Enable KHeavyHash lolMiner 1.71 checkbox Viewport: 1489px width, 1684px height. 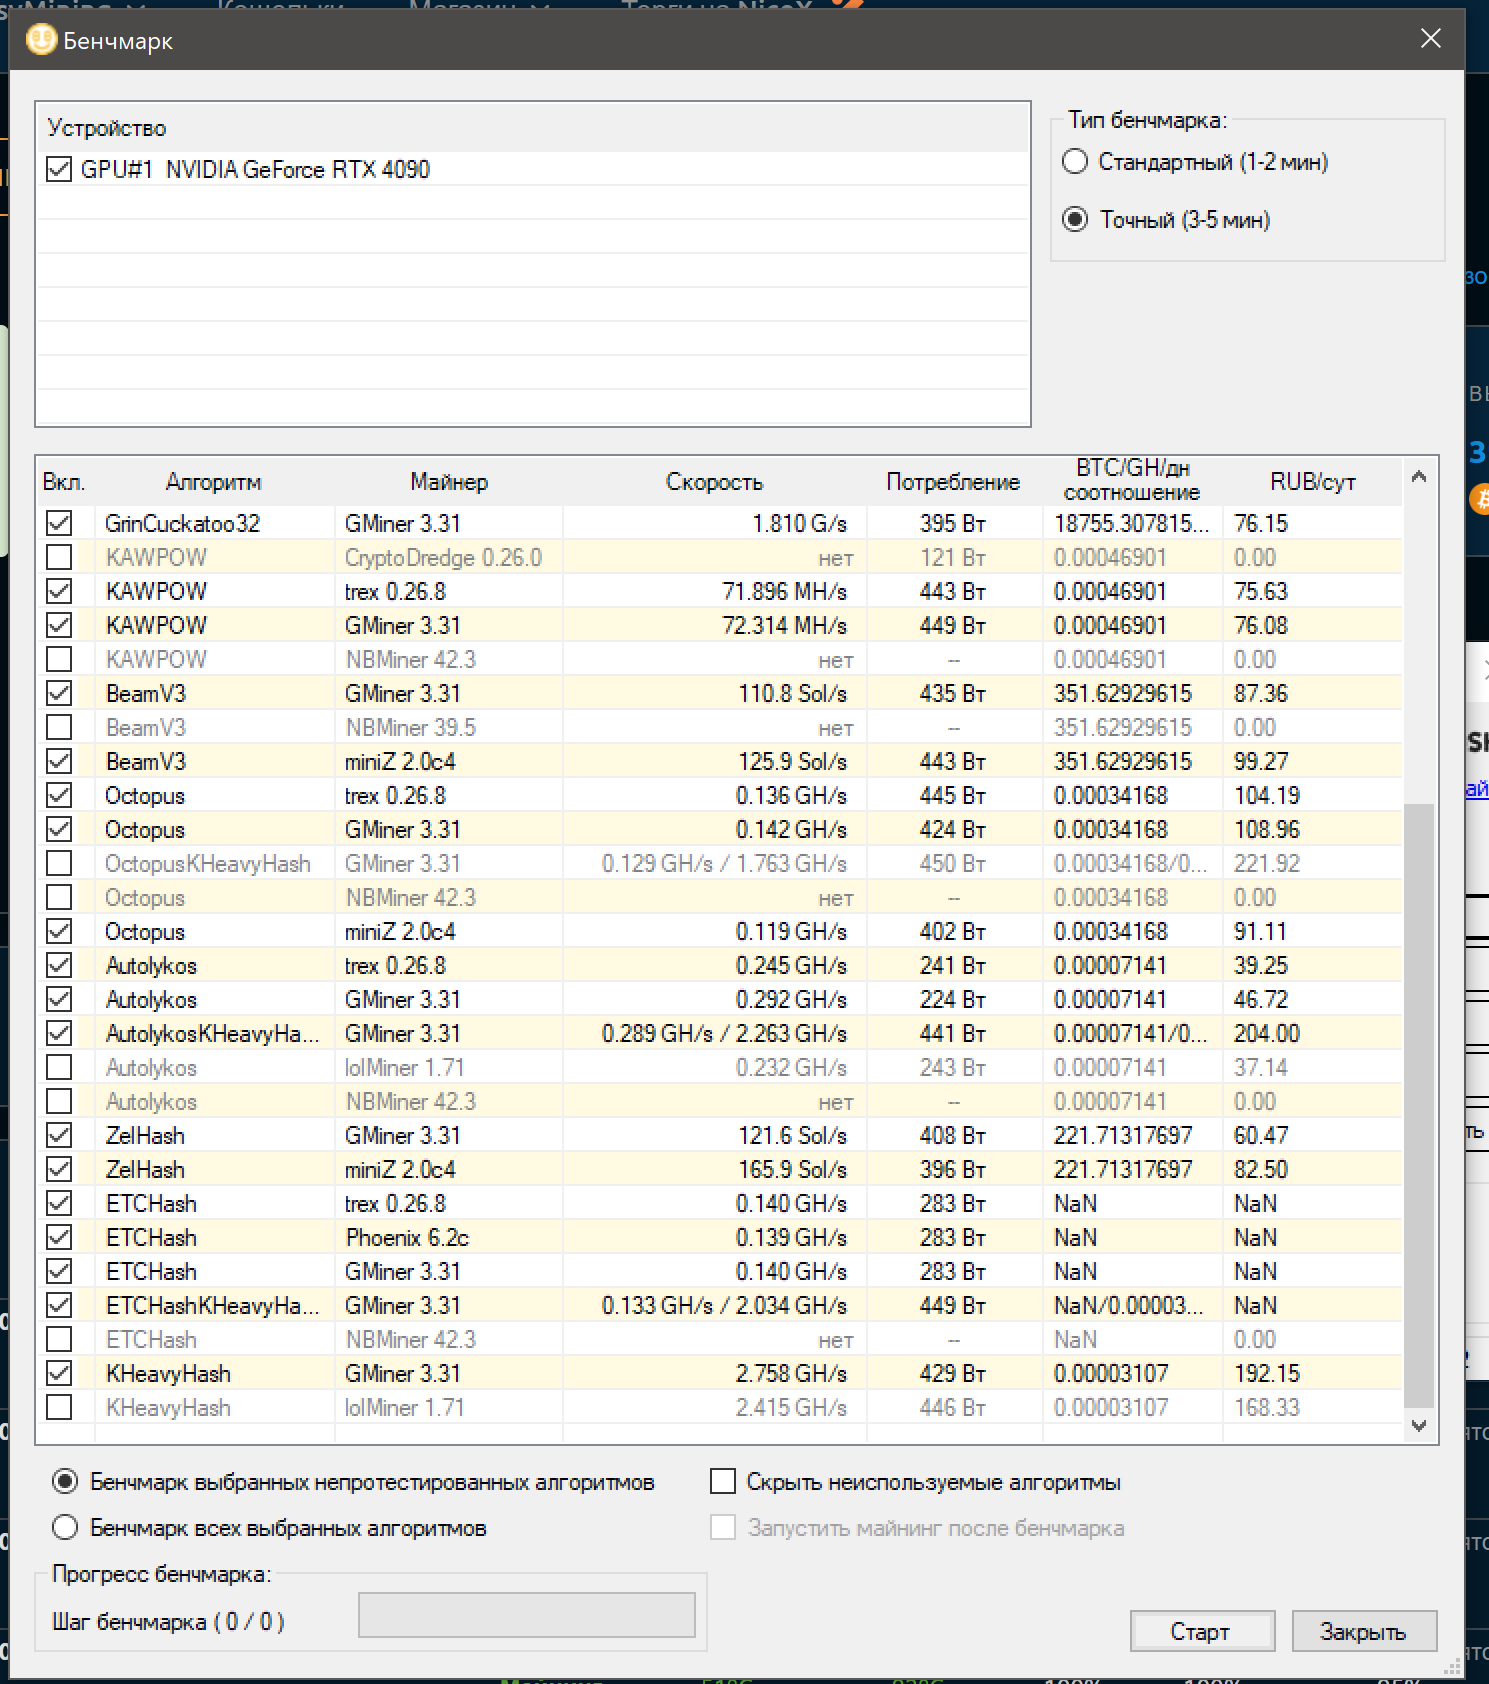[x=59, y=1407]
